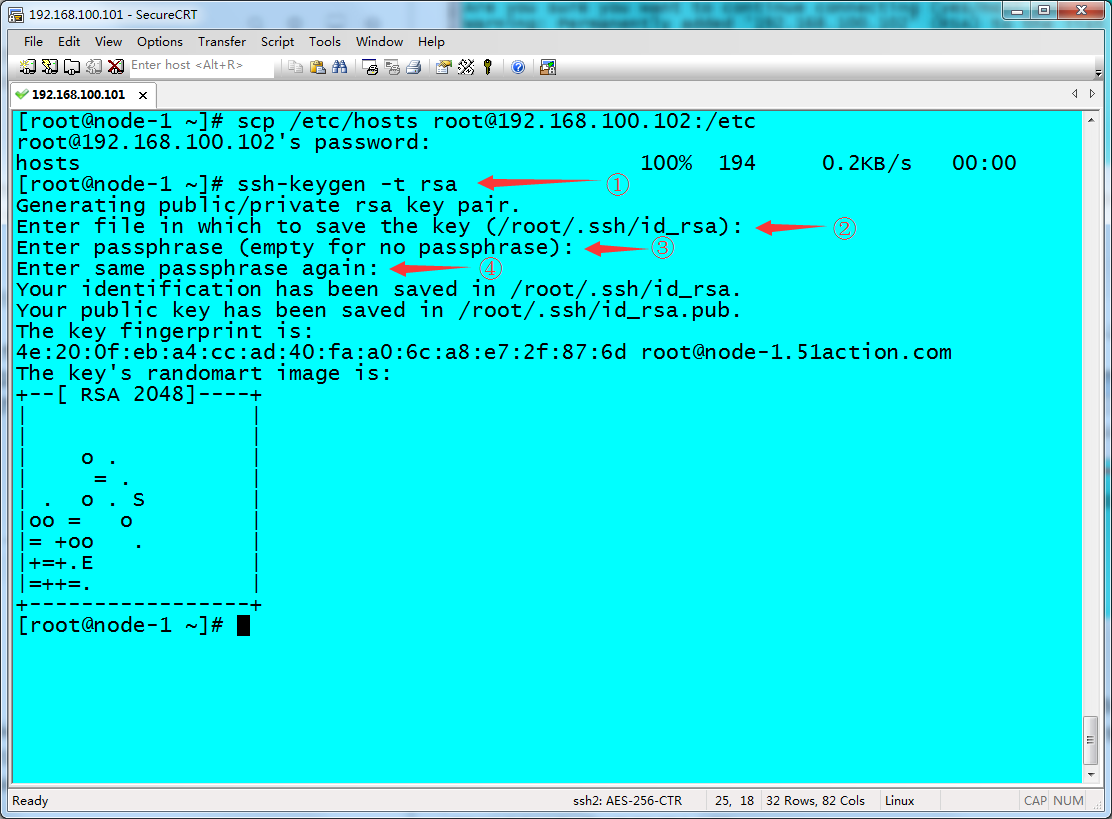Image resolution: width=1112 pixels, height=819 pixels.
Task: Click the green check on session tab
Action: click(x=22, y=94)
